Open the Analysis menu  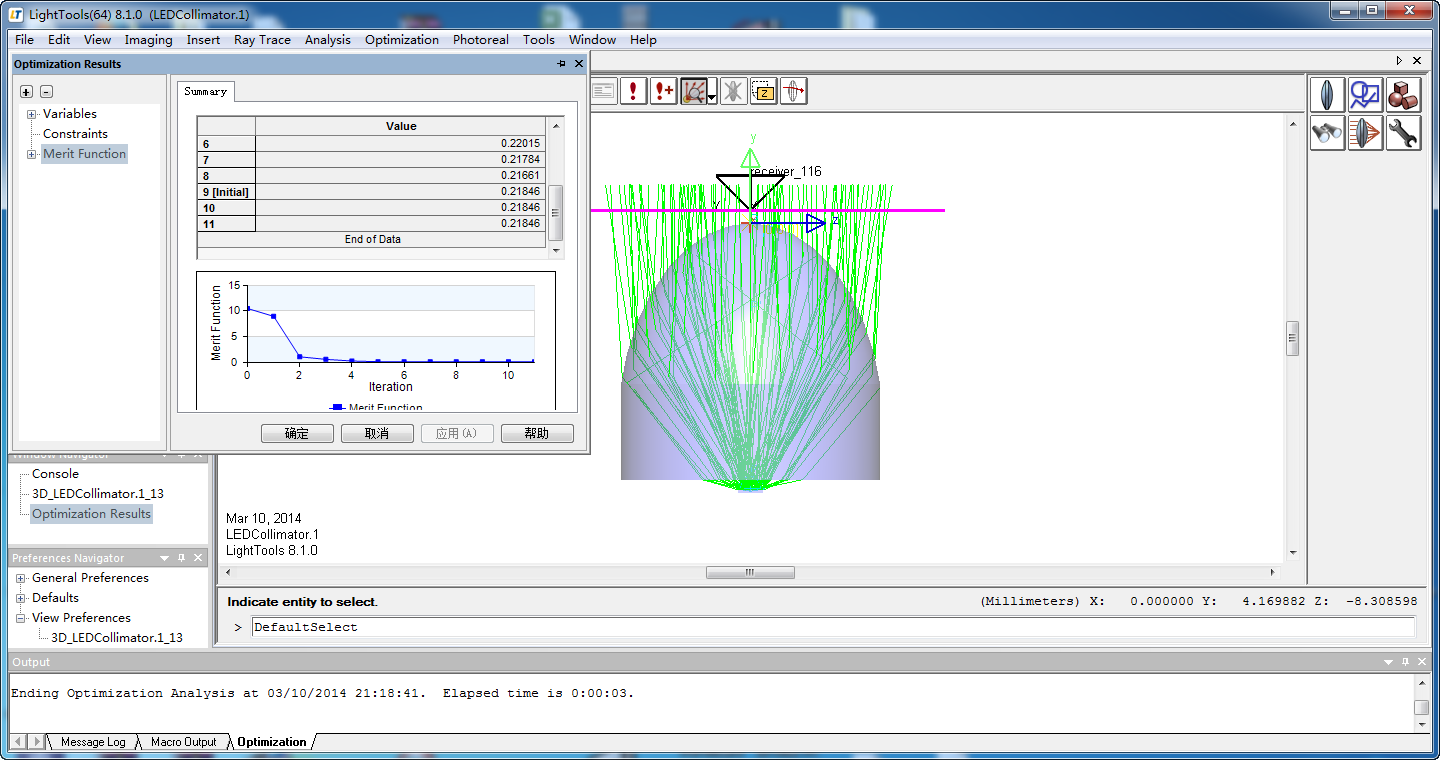point(328,40)
